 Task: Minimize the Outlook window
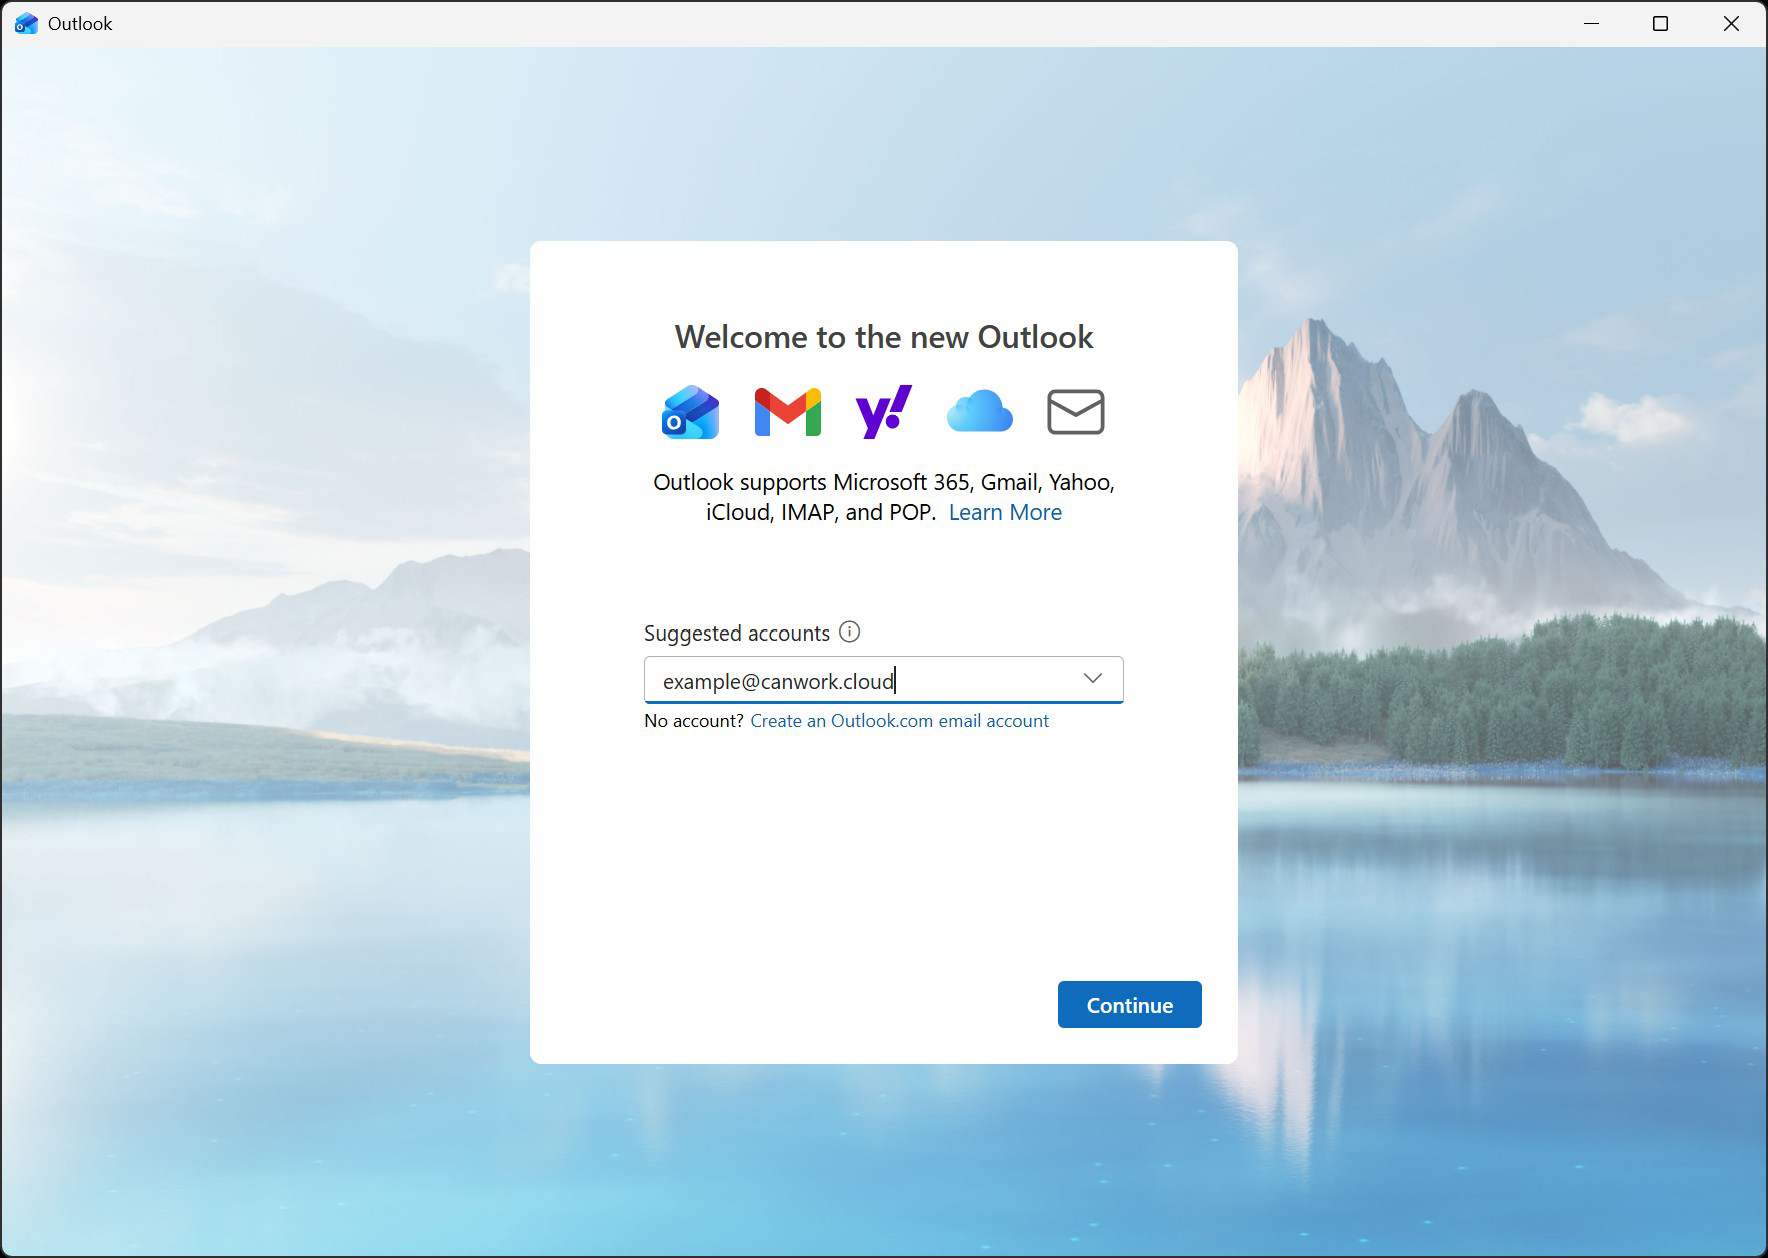click(x=1591, y=24)
